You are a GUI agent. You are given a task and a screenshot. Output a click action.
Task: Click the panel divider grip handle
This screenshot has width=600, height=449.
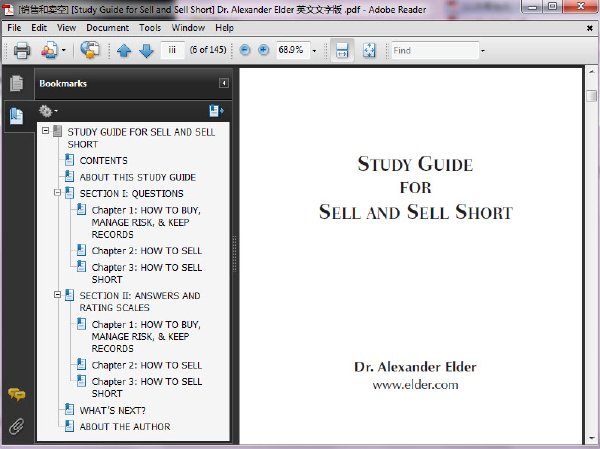[x=235, y=253]
